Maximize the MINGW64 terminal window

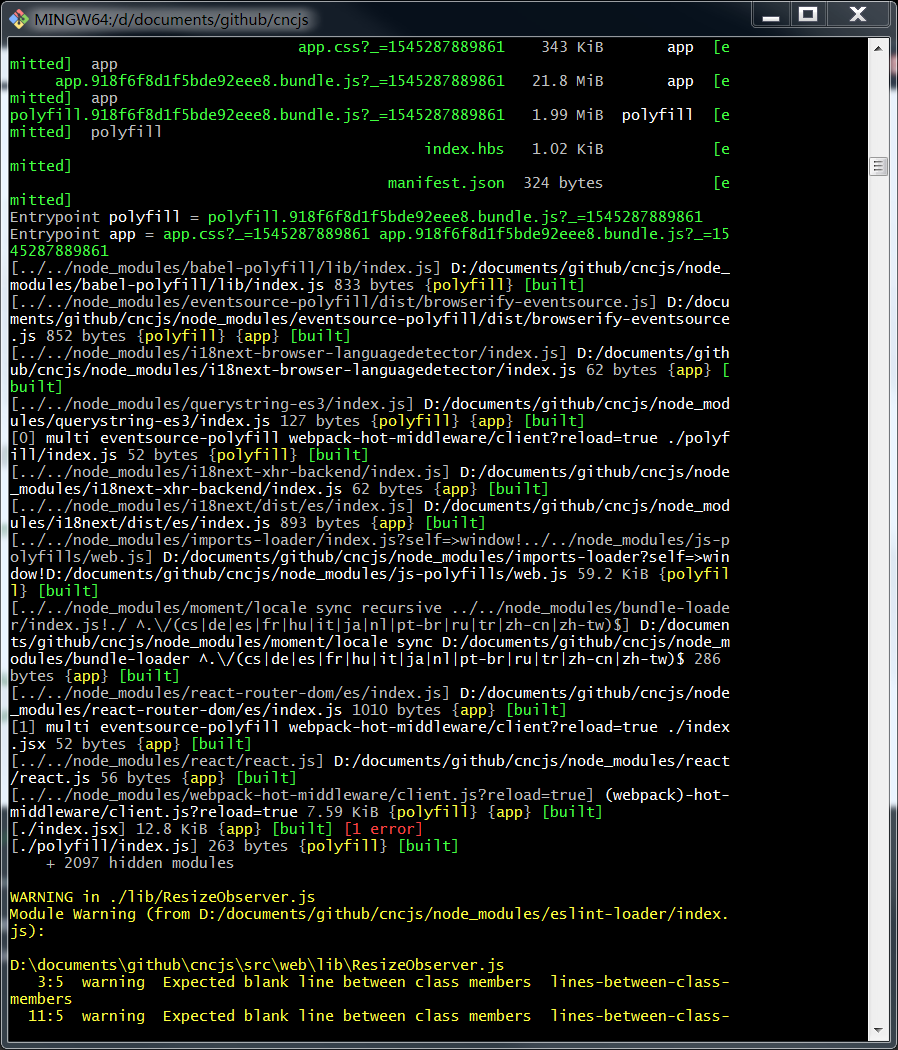coord(808,15)
